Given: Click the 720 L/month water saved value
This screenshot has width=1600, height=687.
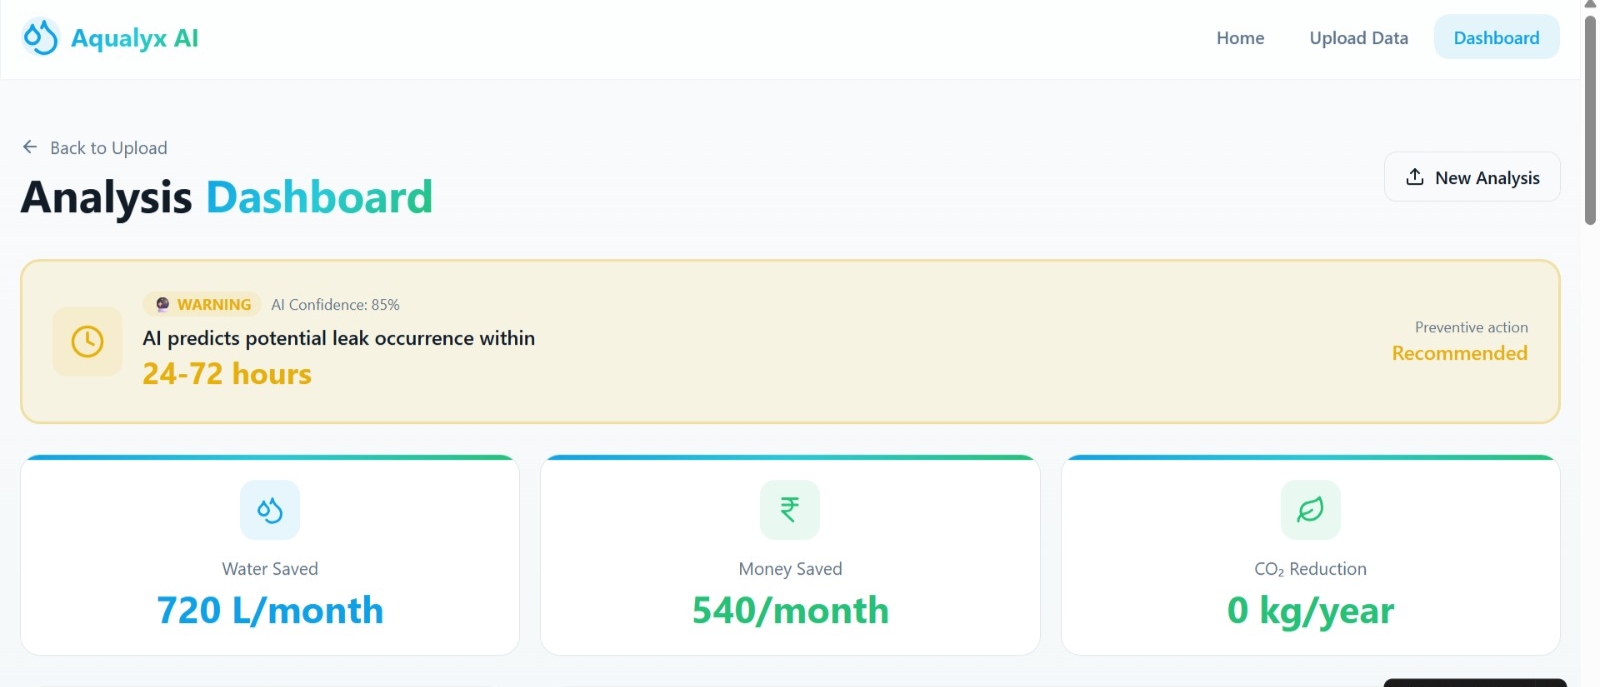Looking at the screenshot, I should coord(270,610).
